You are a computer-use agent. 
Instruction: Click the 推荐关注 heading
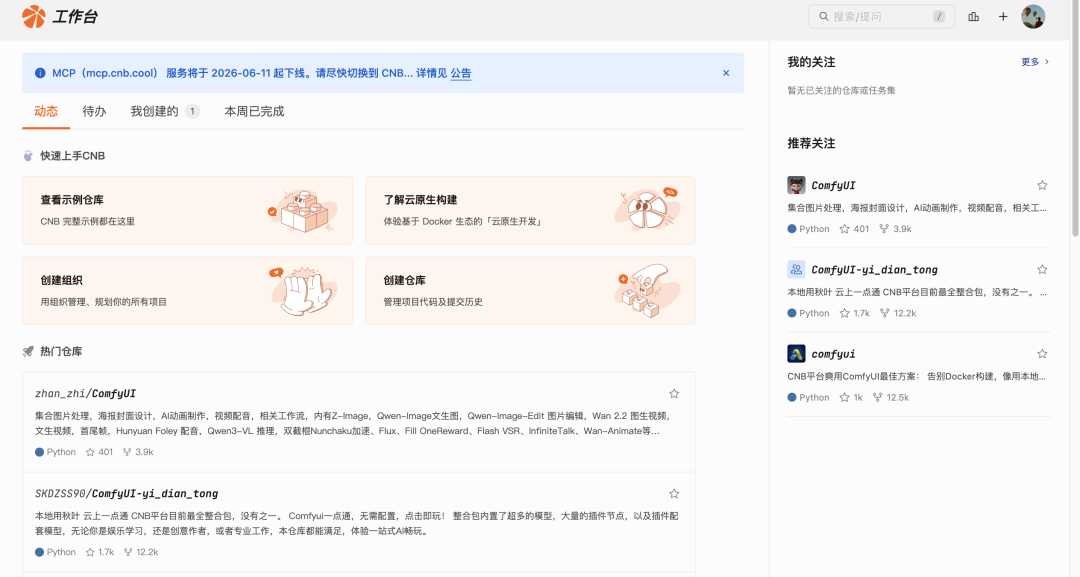coord(811,143)
